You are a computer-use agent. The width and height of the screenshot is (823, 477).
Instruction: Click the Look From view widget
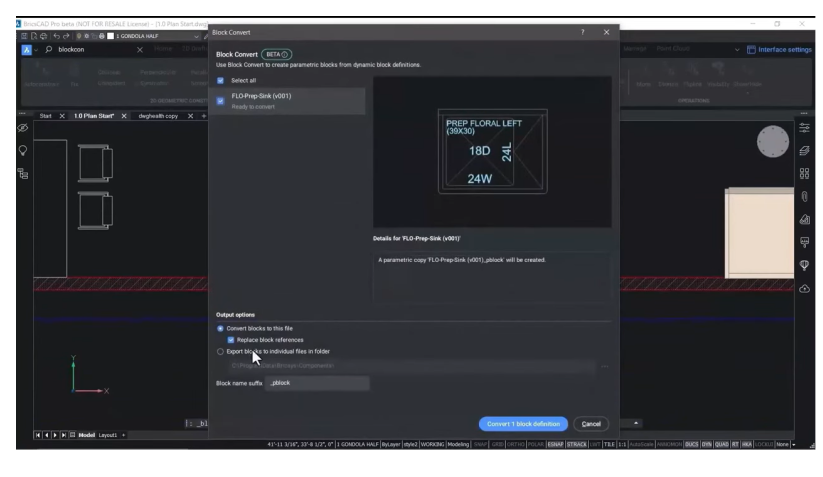click(x=773, y=141)
